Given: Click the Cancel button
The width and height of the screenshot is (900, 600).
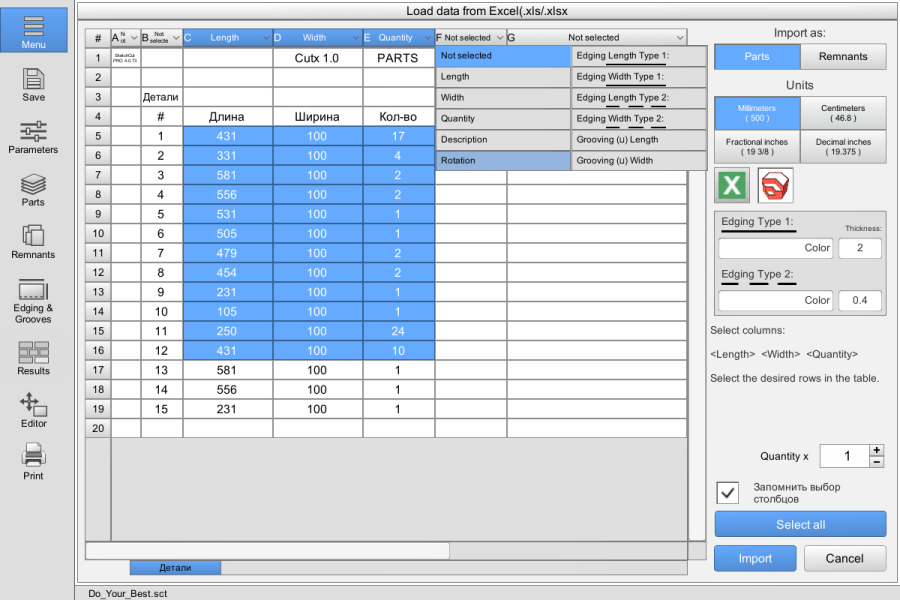Looking at the screenshot, I should pos(844,558).
